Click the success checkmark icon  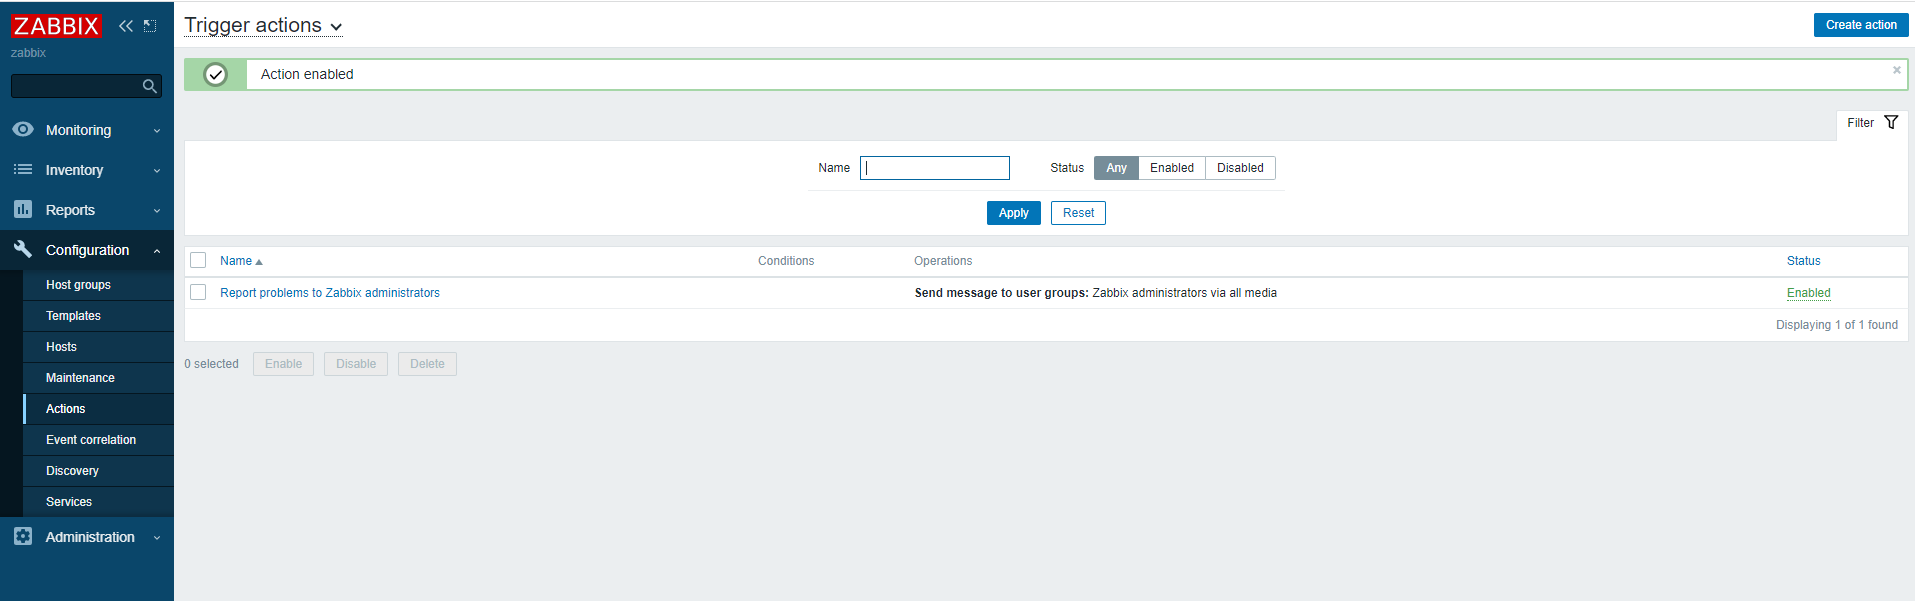point(215,74)
